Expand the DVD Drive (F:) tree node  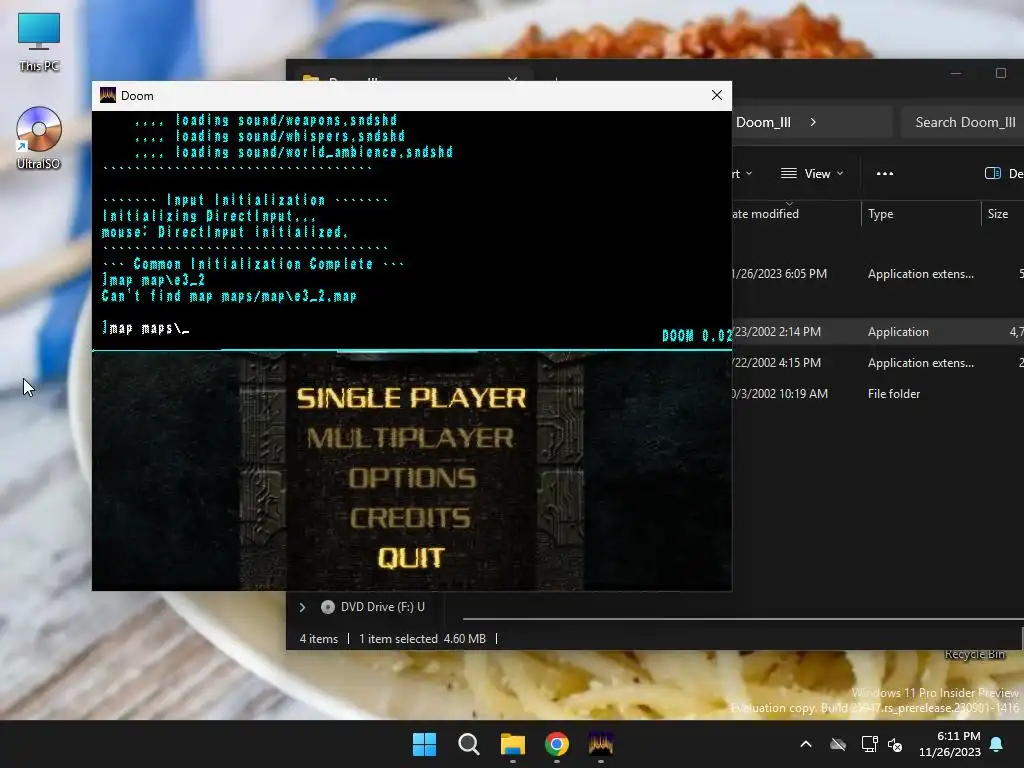point(302,607)
